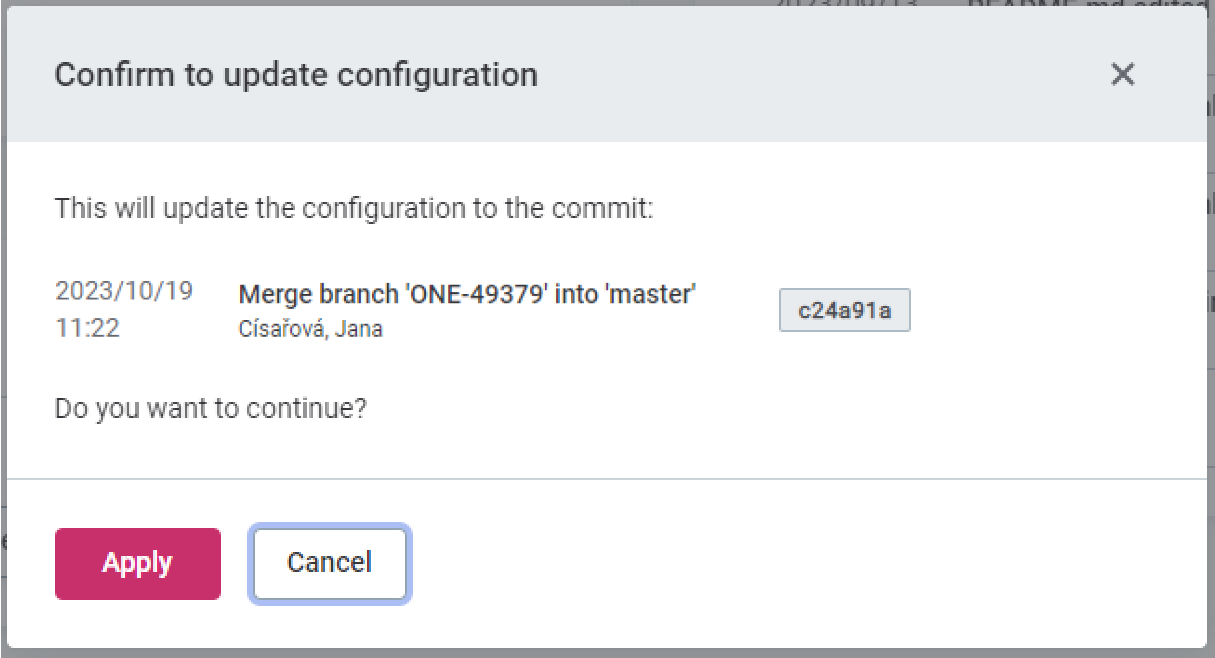Select the commit message 'Merge branch ONE-49379 into master'

click(x=466, y=293)
